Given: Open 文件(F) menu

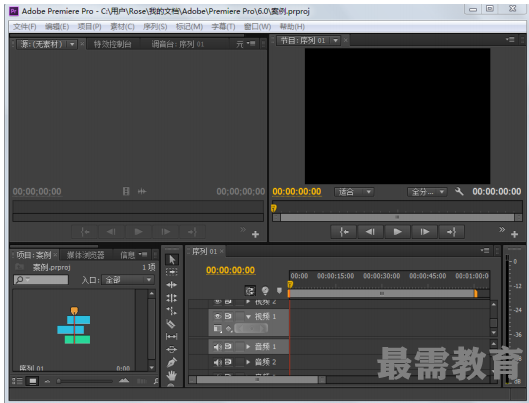Looking at the screenshot, I should (25, 26).
